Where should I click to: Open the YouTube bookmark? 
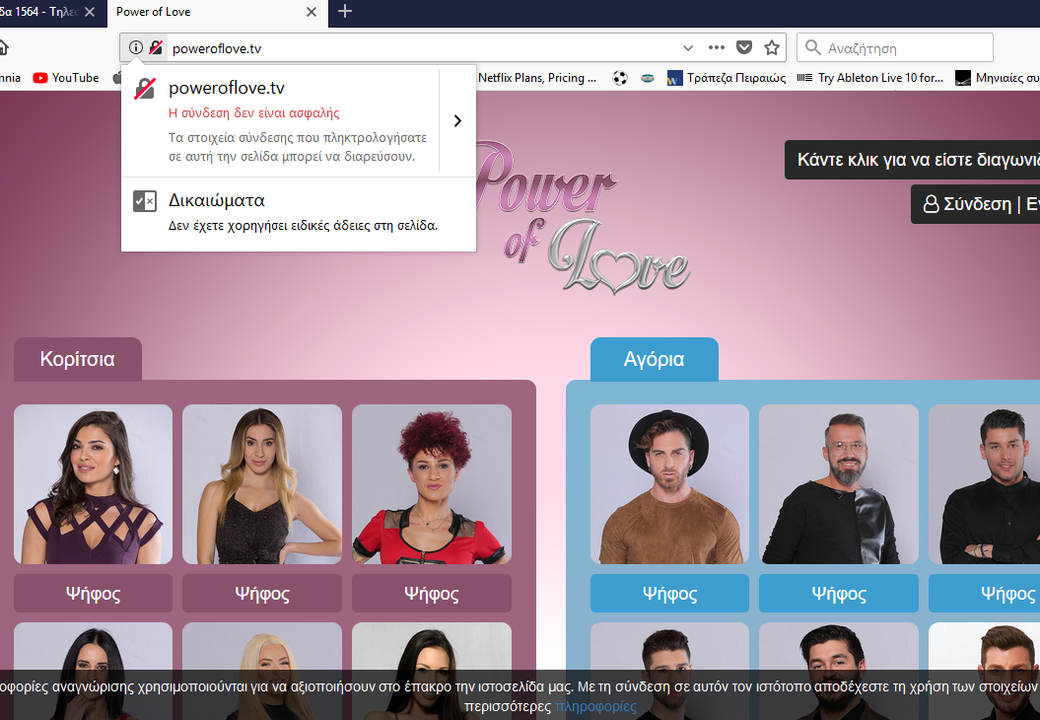click(x=66, y=78)
